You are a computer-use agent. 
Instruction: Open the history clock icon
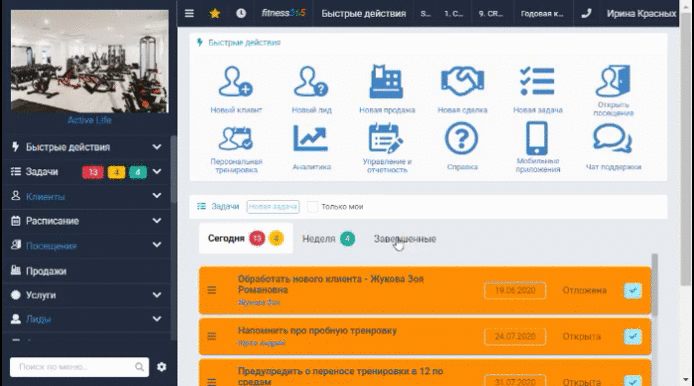coord(241,13)
